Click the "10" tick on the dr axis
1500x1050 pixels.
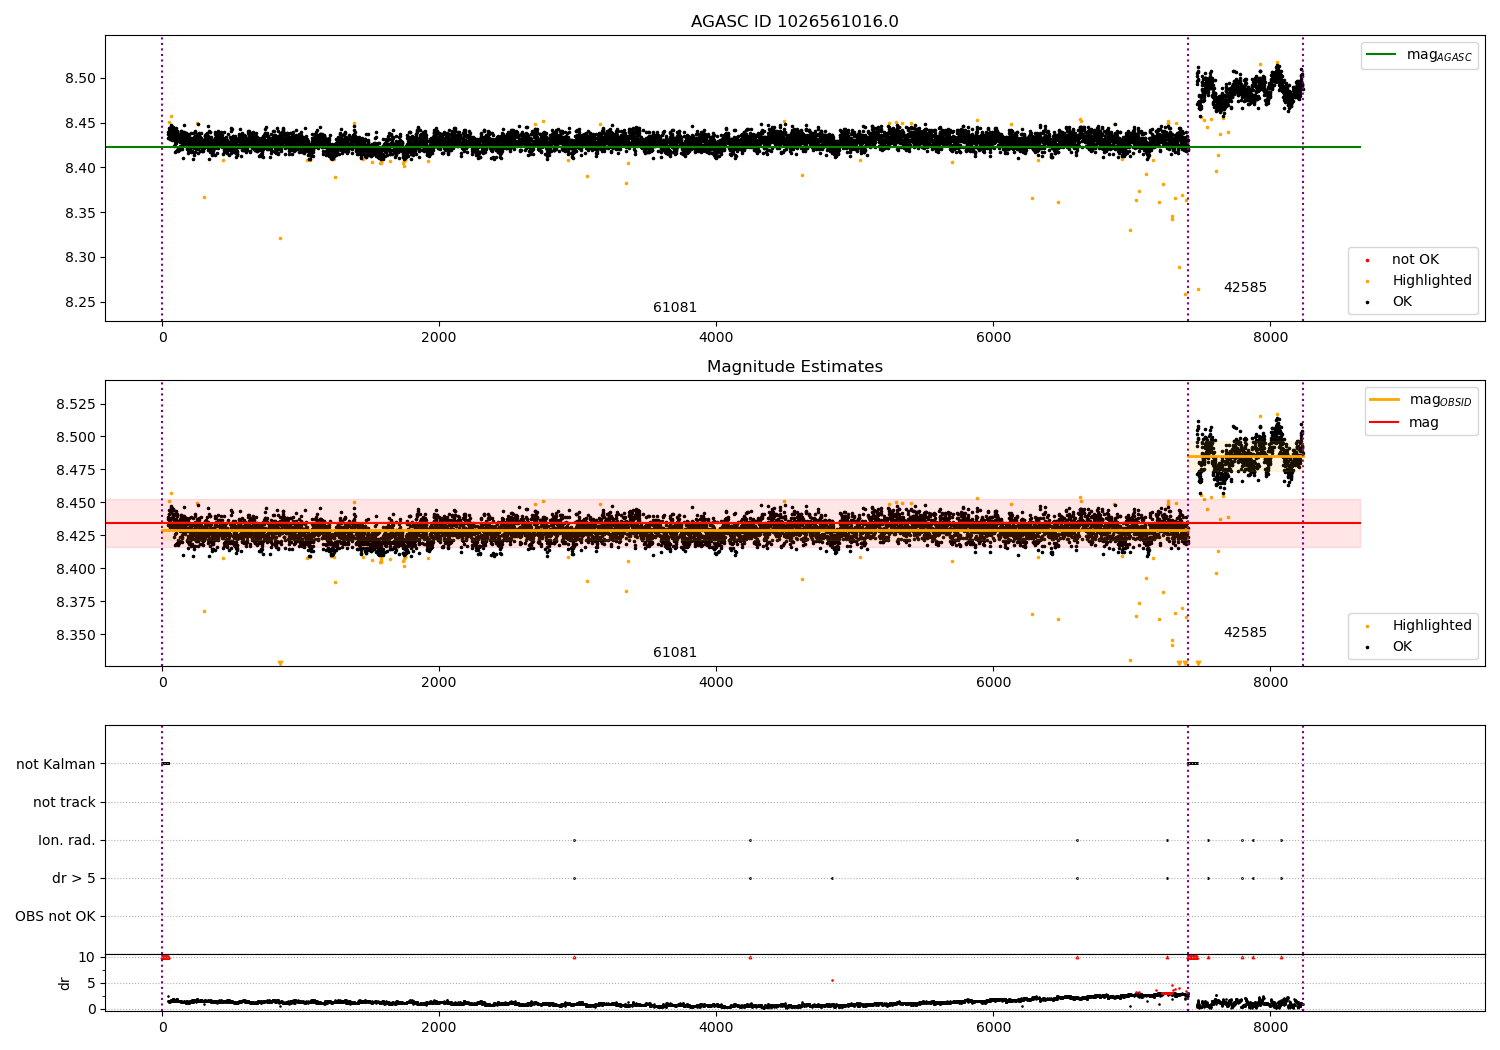point(87,958)
